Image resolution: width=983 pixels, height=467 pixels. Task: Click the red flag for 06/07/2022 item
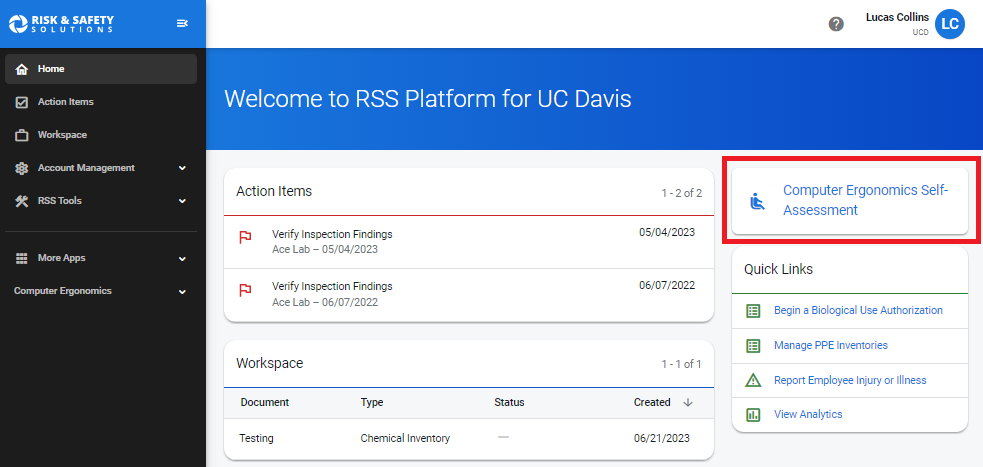[246, 289]
